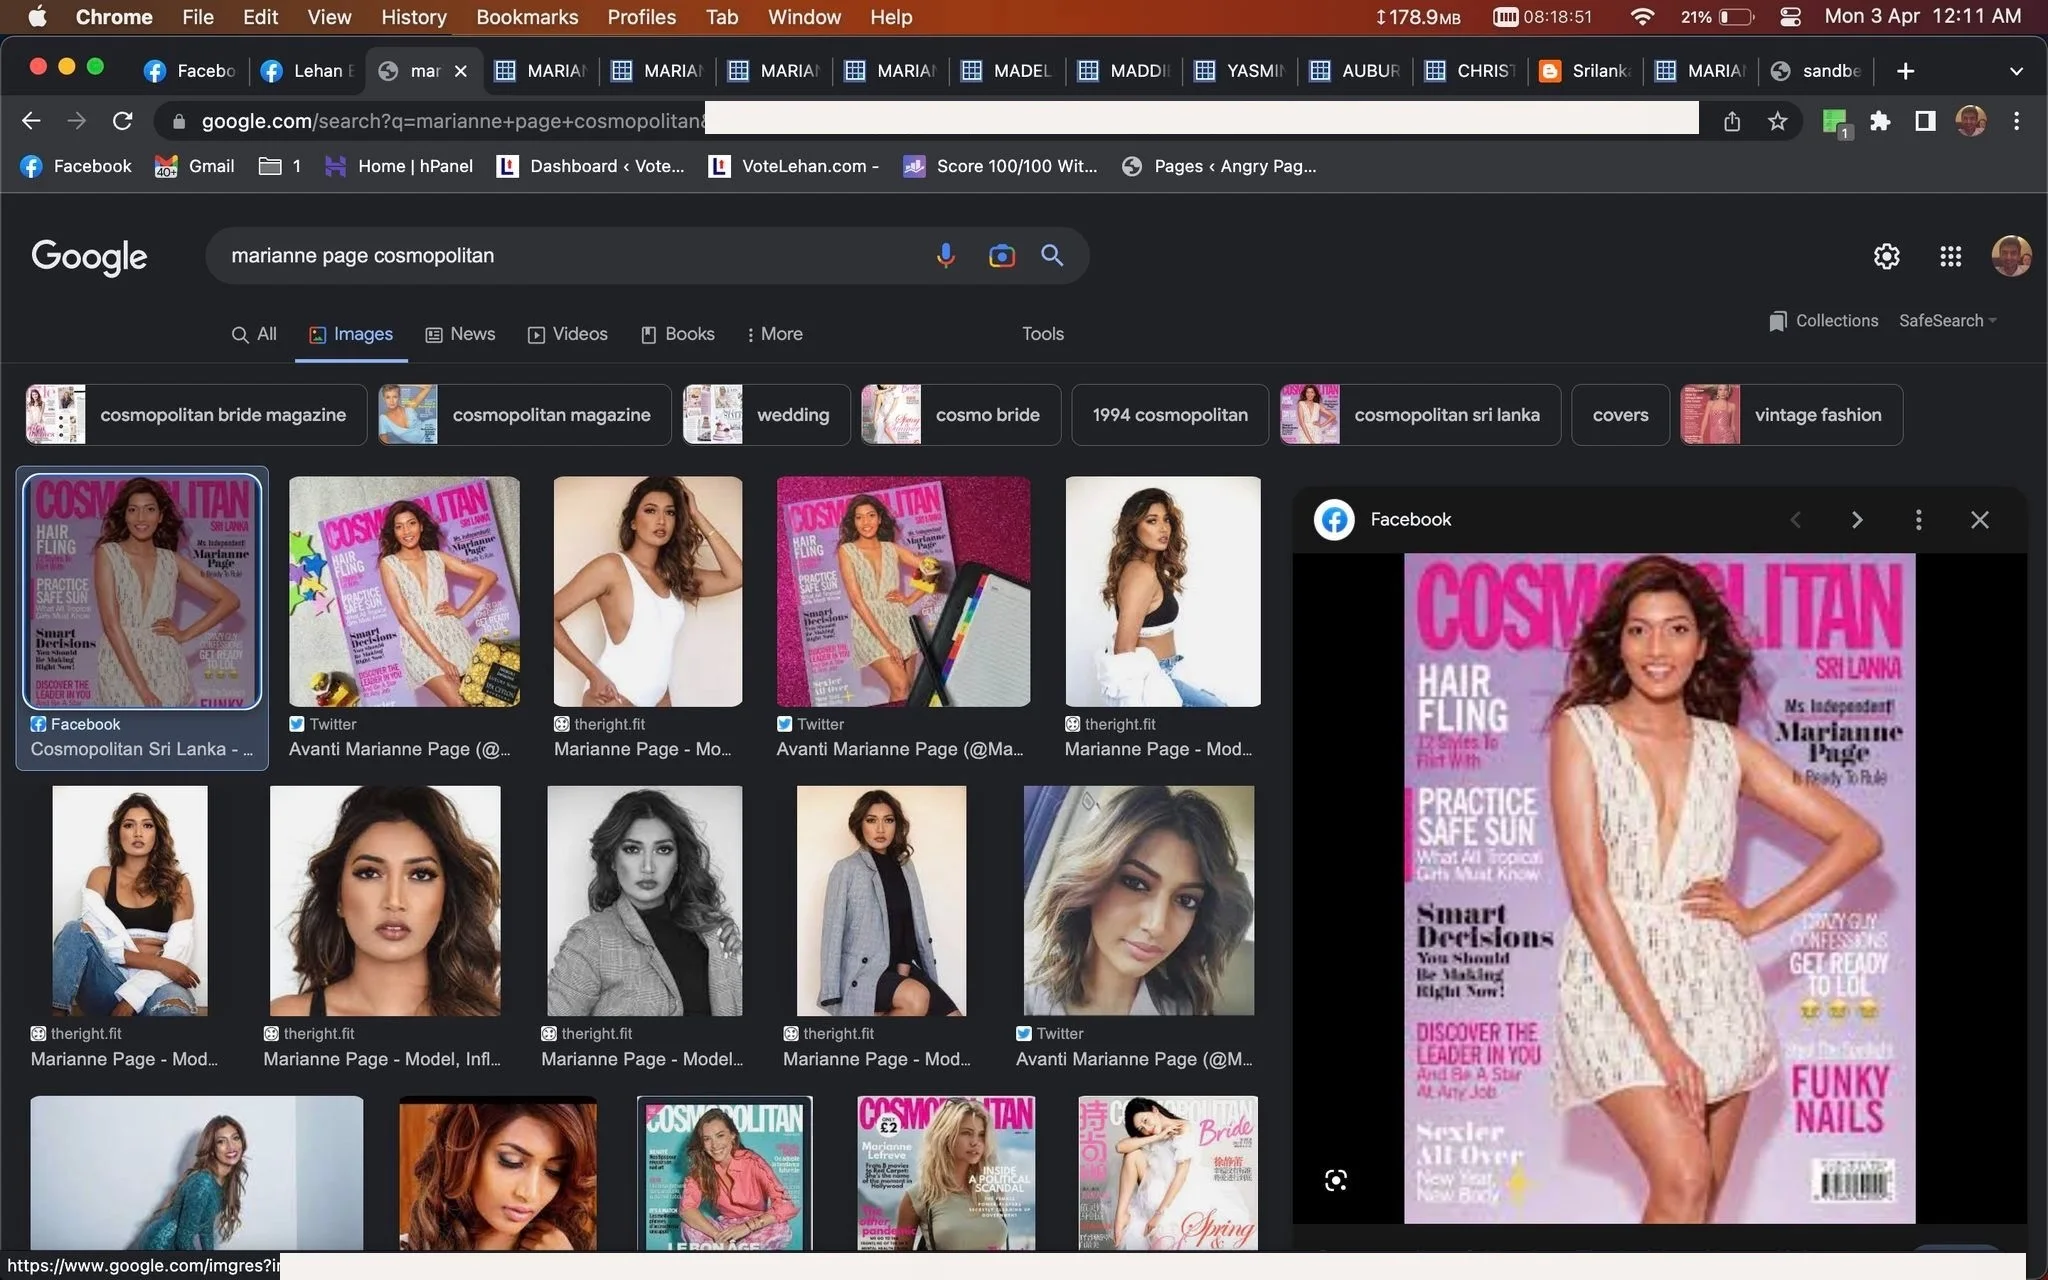The height and width of the screenshot is (1280, 2048).
Task: Open Google Lens camera search icon
Action: [x=1001, y=256]
